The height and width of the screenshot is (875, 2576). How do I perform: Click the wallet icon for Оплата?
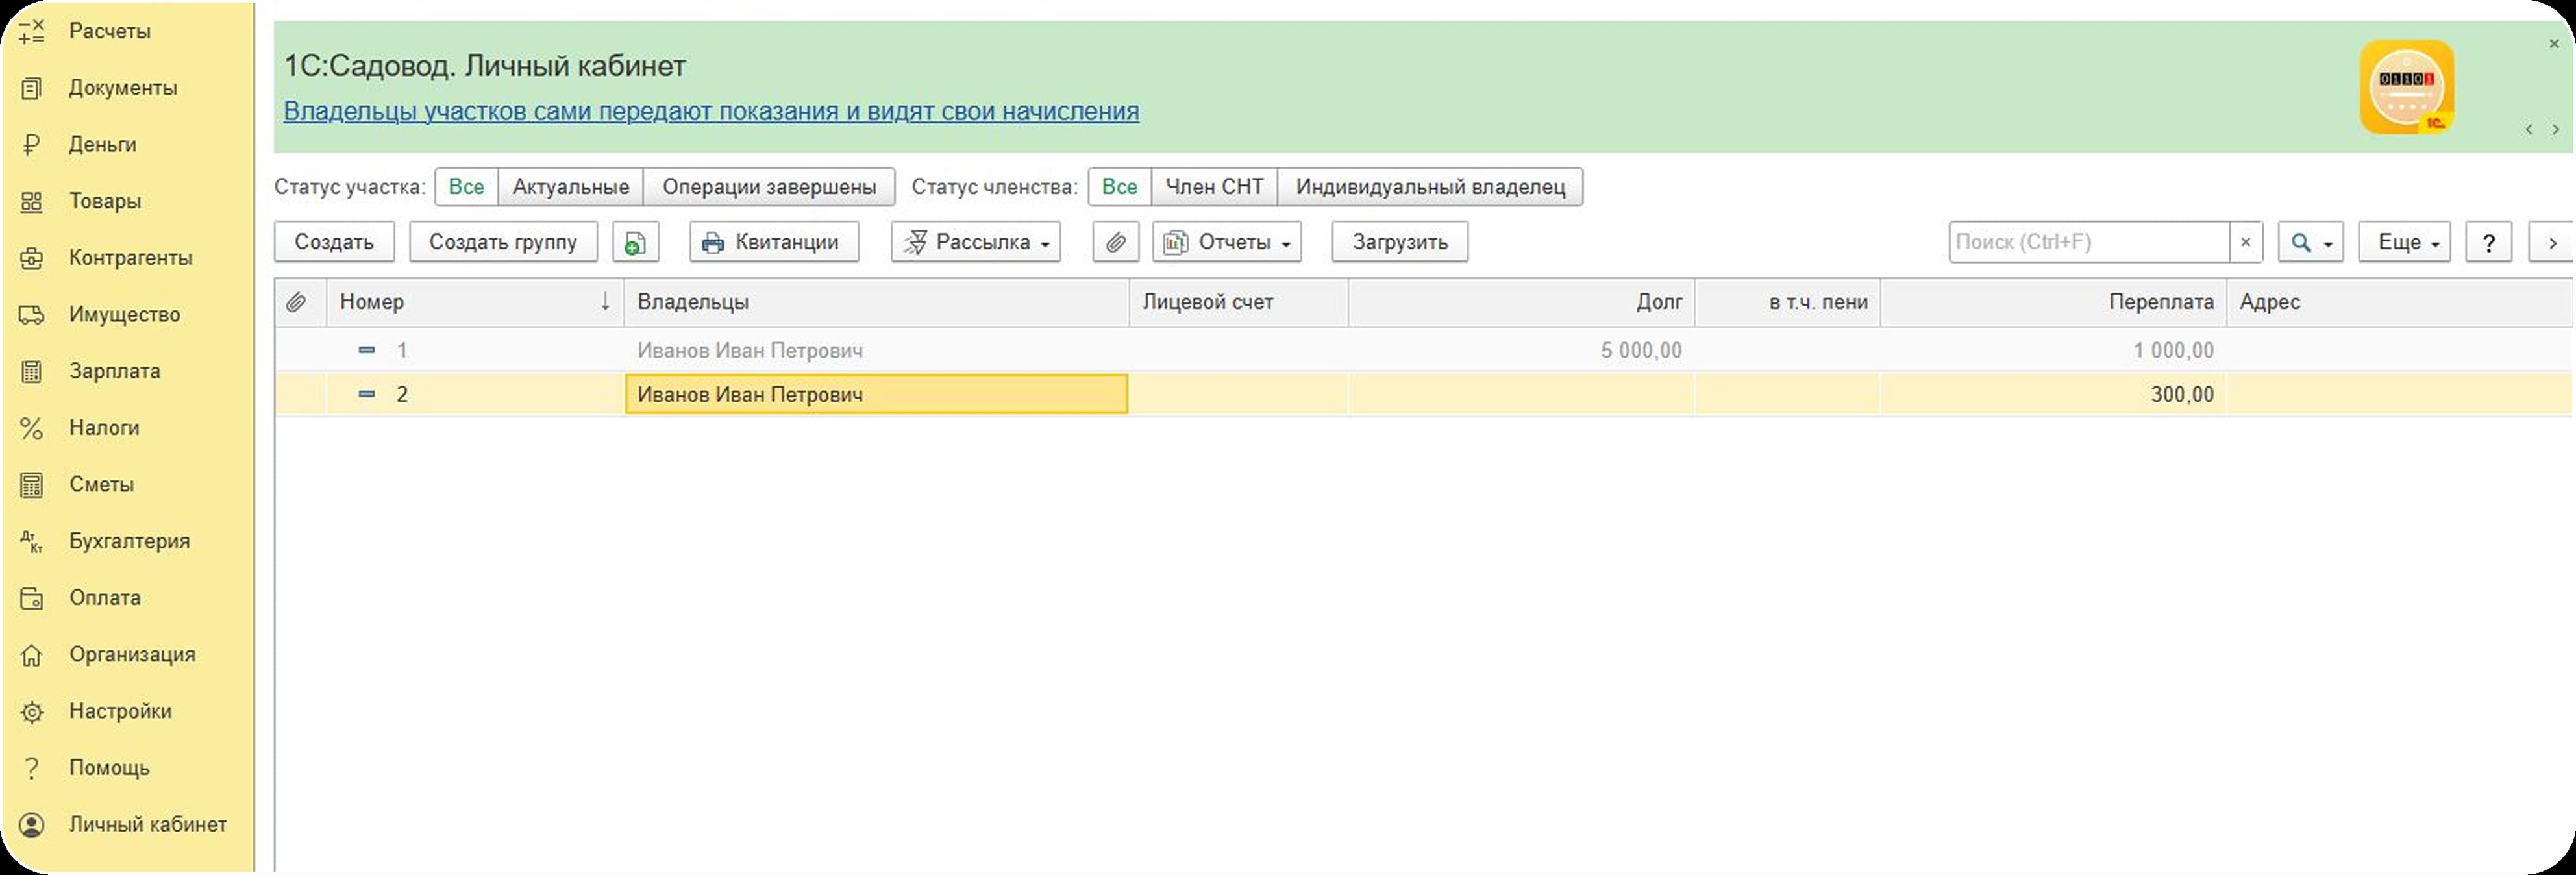click(32, 598)
